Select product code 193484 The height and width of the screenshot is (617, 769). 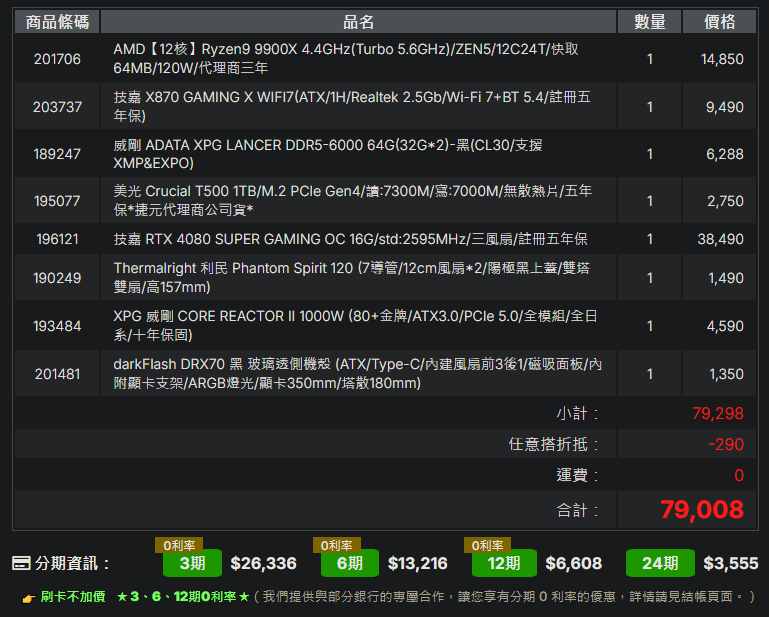[x=57, y=326]
